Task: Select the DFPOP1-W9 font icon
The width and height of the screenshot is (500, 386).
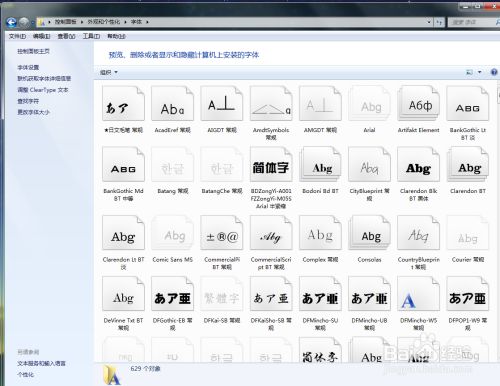Action: pyautogui.click(x=468, y=294)
